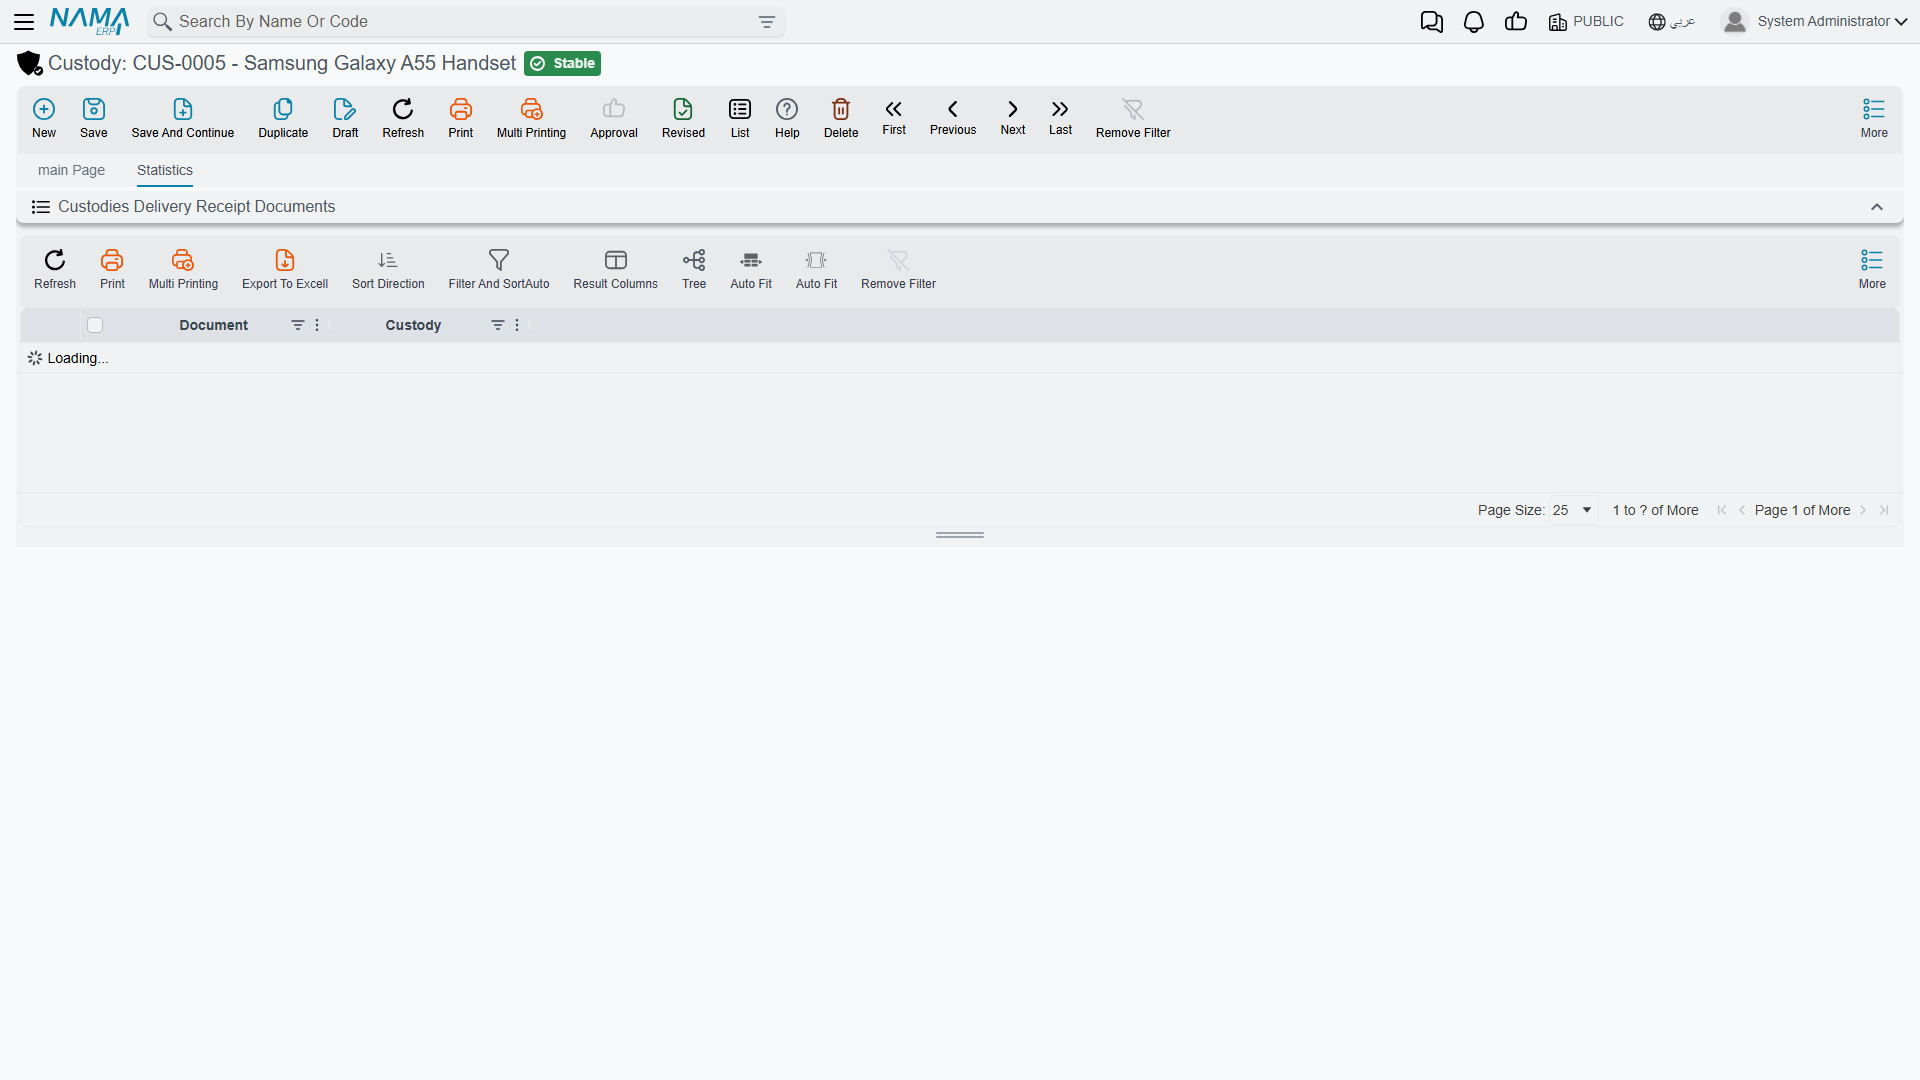Go to the Next record
Screen dimensions: 1920x1080
click(1013, 117)
